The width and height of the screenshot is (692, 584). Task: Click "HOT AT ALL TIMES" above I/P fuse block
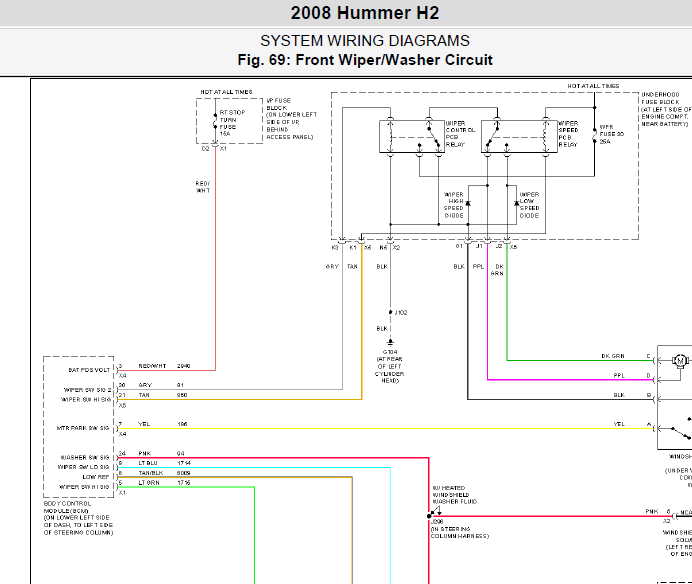(x=226, y=92)
